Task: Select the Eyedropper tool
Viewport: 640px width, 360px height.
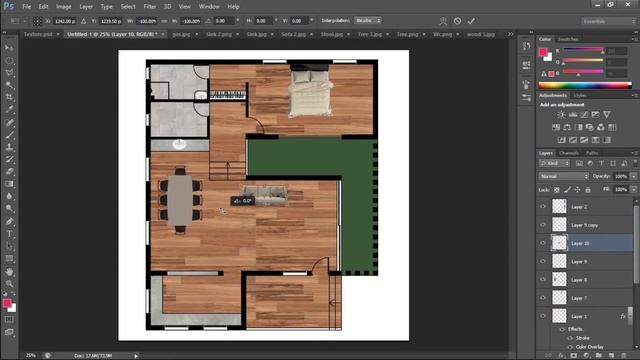Action: pyautogui.click(x=9, y=109)
